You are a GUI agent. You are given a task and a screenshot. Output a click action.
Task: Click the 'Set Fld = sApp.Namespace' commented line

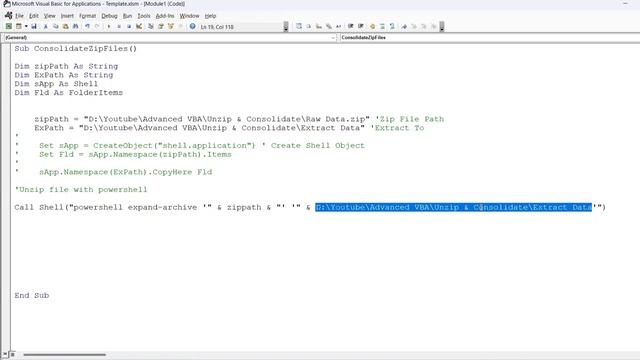pyautogui.click(x=135, y=154)
